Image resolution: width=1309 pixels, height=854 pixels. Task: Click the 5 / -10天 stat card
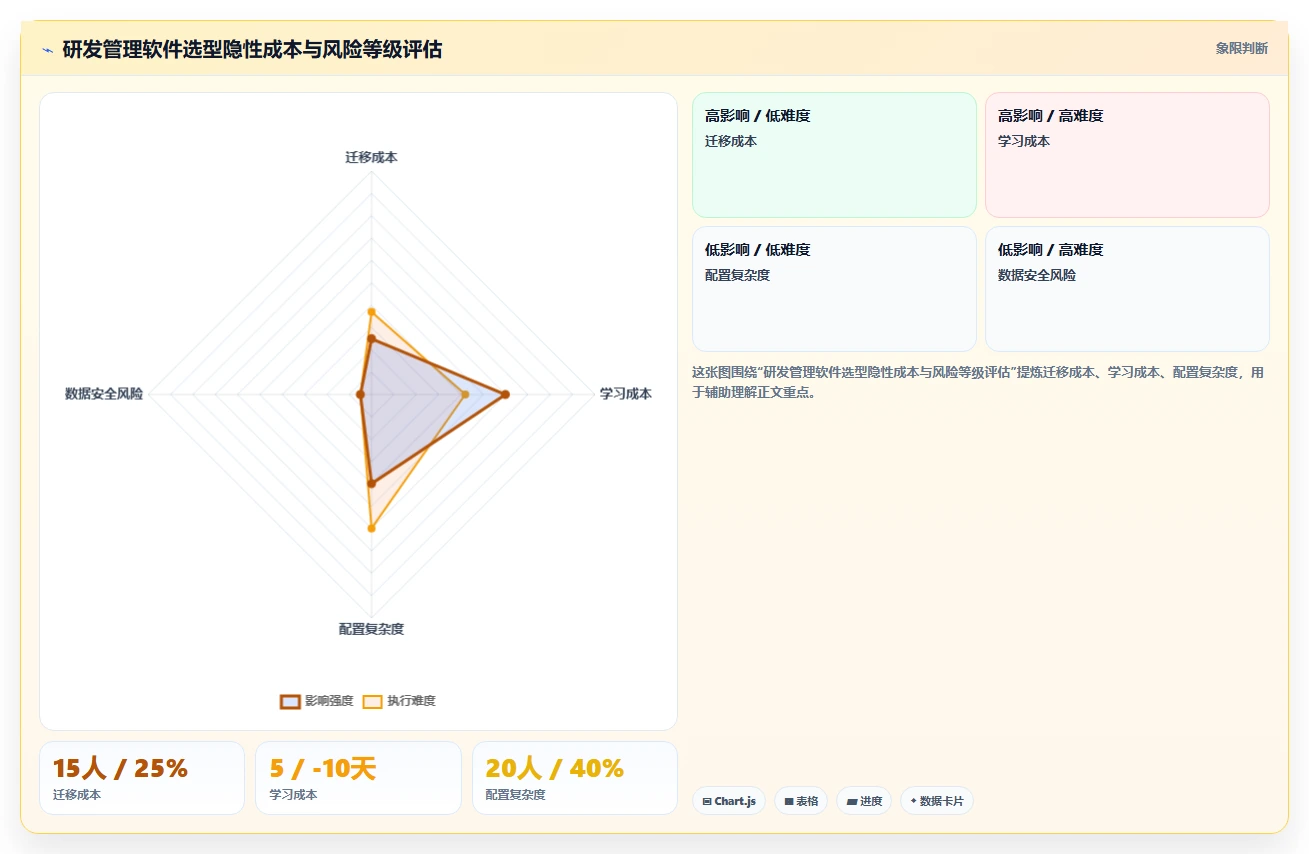[x=358, y=778]
